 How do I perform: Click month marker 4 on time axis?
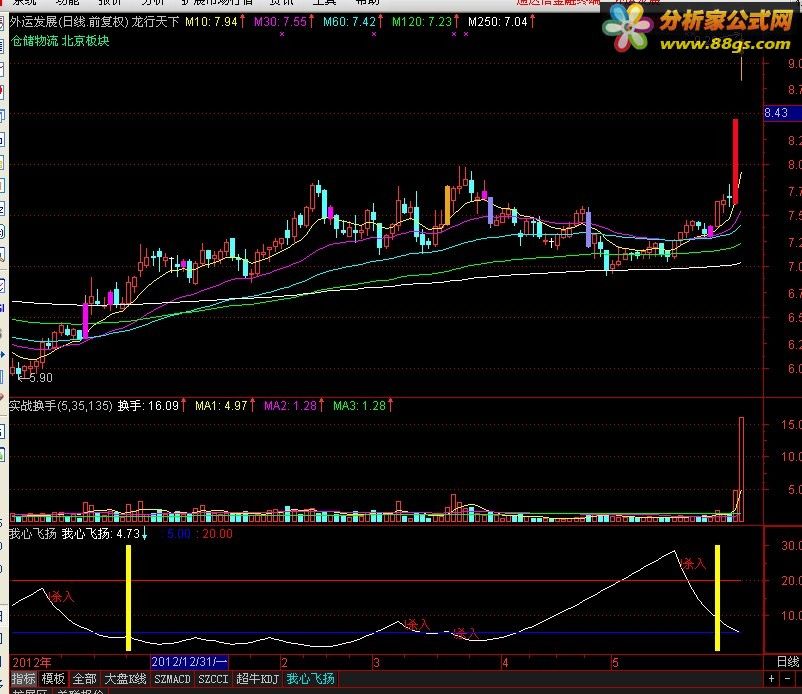[x=505, y=663]
